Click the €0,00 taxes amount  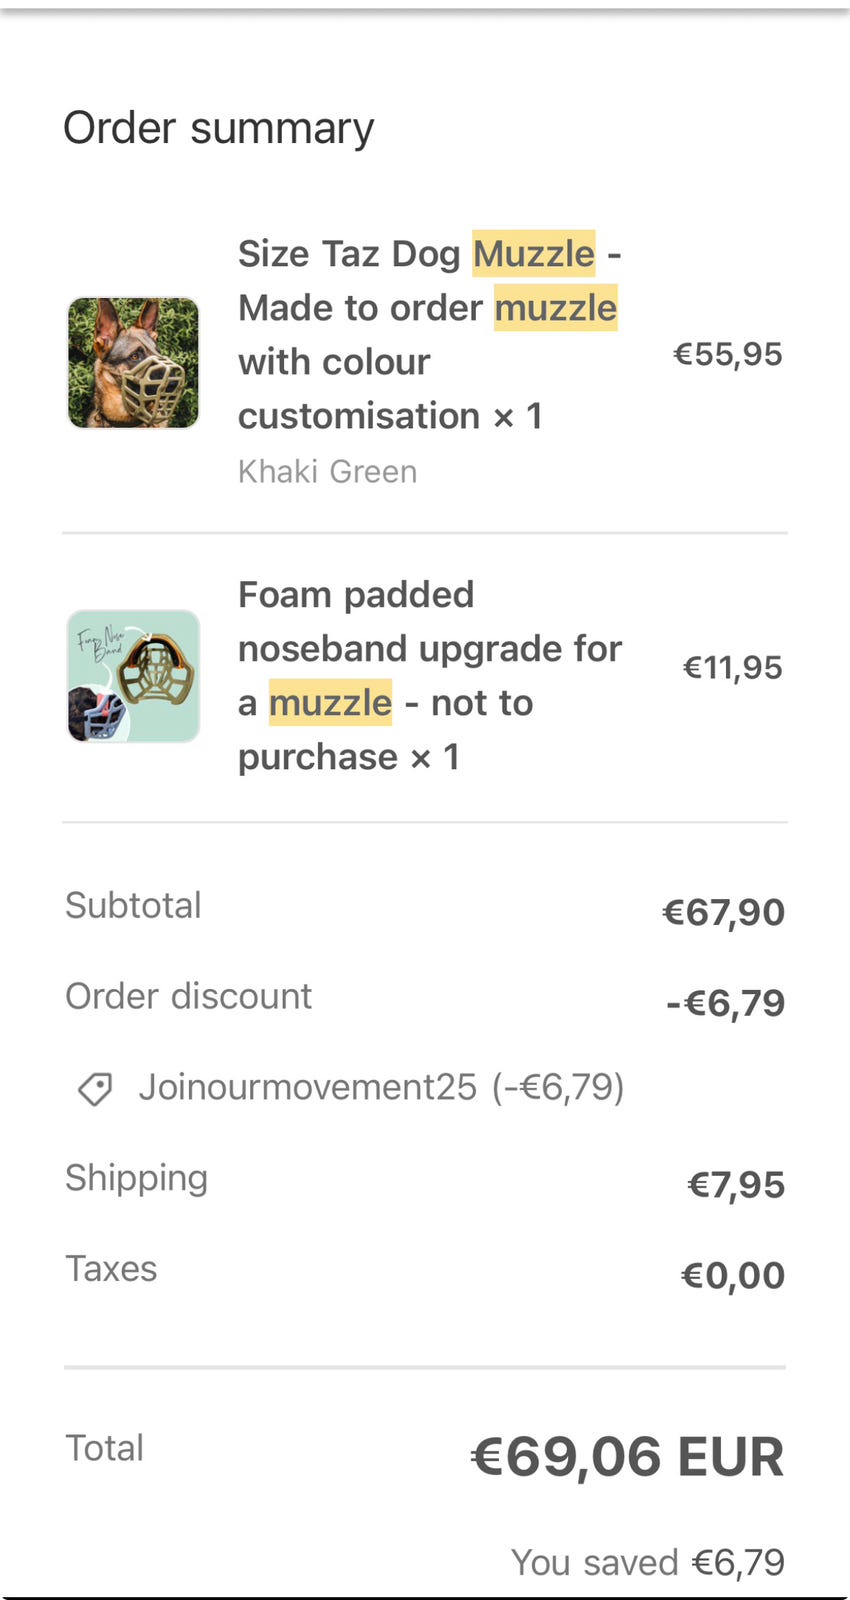coord(732,1276)
